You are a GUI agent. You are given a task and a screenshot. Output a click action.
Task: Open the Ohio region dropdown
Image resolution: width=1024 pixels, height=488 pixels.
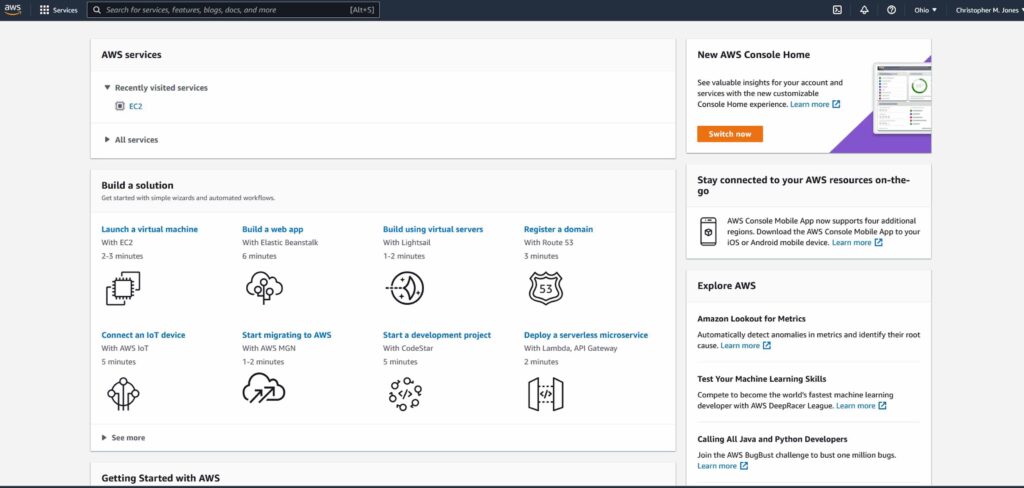925,10
